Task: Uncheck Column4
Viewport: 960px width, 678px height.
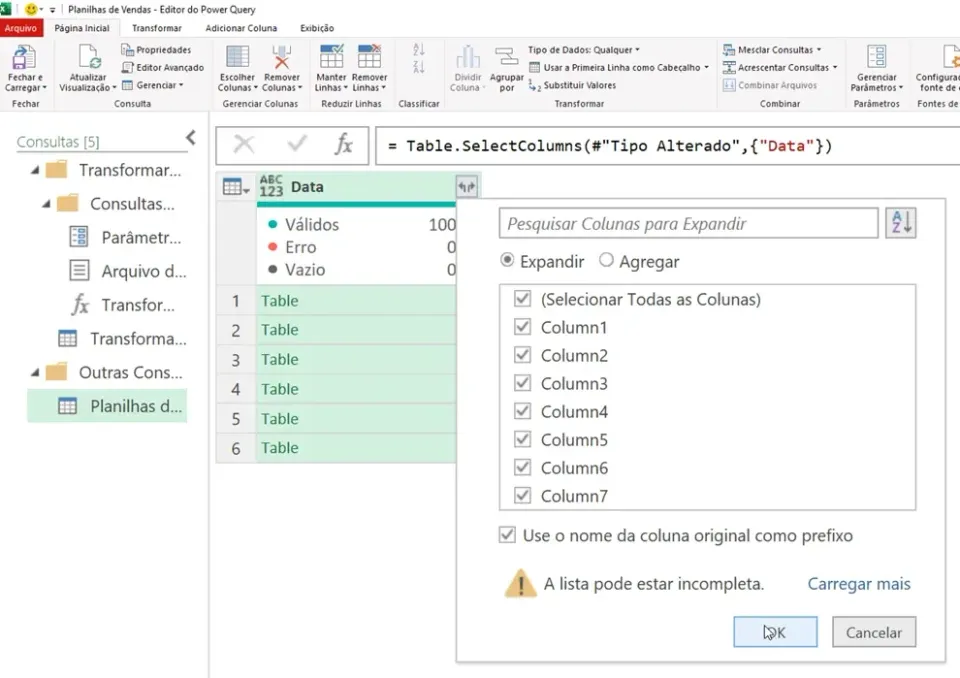Action: click(x=522, y=411)
